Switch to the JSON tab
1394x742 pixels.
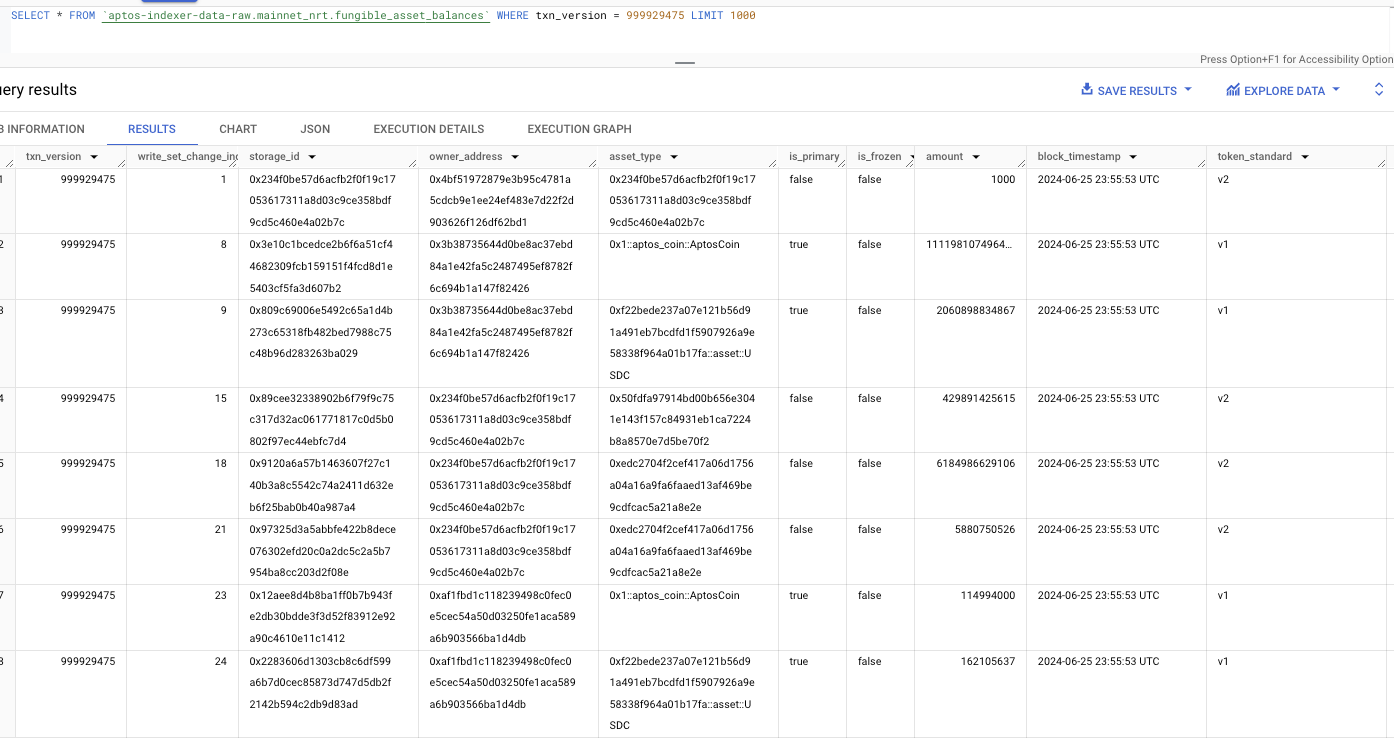coord(315,129)
